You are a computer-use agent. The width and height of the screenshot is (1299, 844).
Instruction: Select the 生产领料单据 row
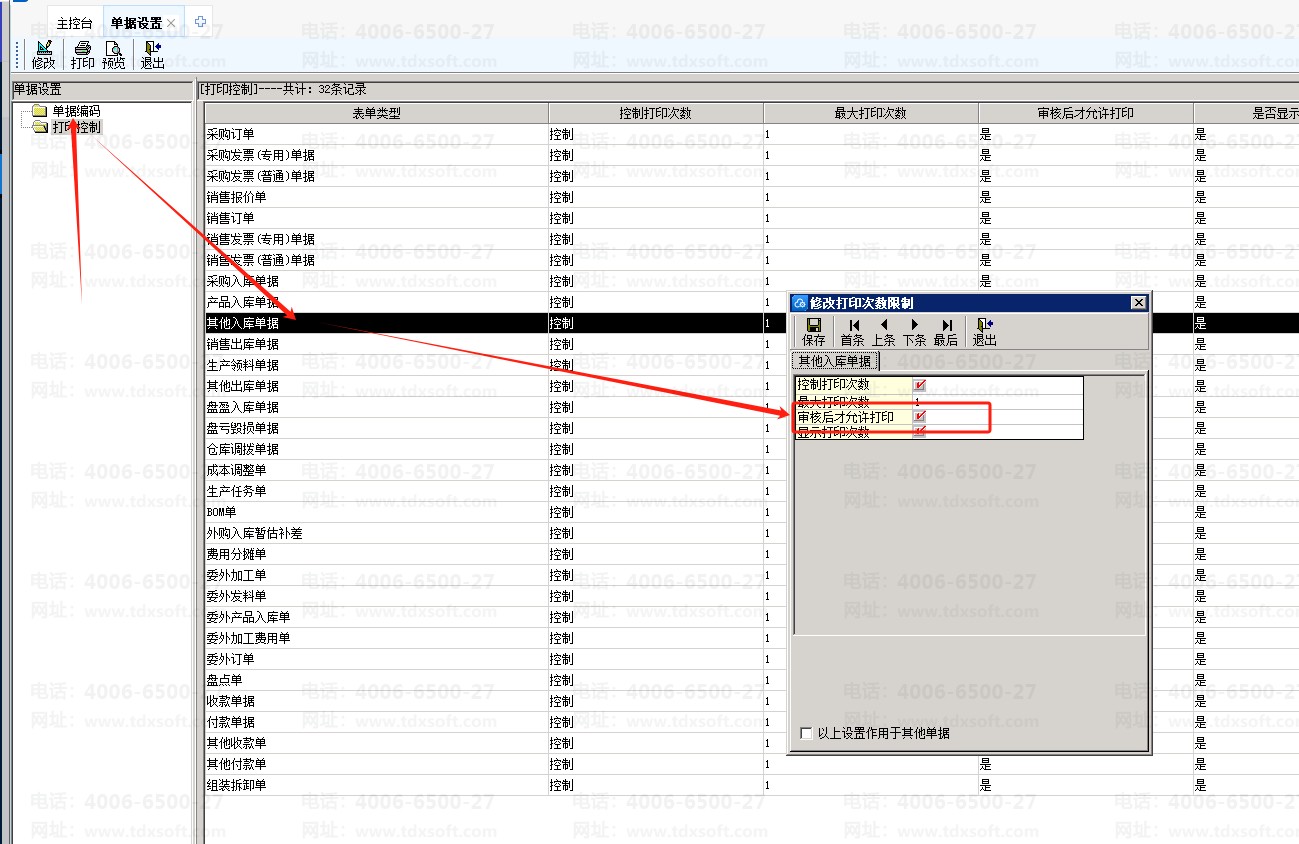(752, 365)
